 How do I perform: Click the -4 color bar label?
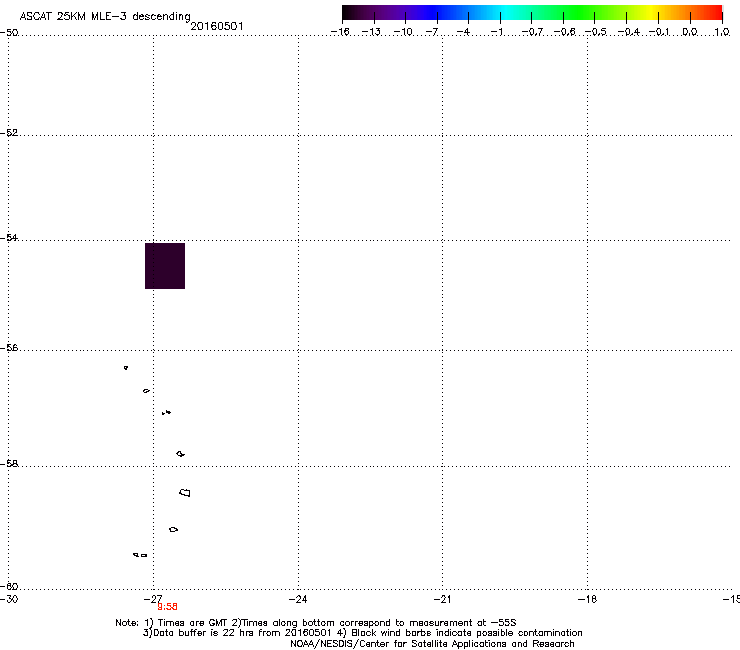[x=463, y=32]
